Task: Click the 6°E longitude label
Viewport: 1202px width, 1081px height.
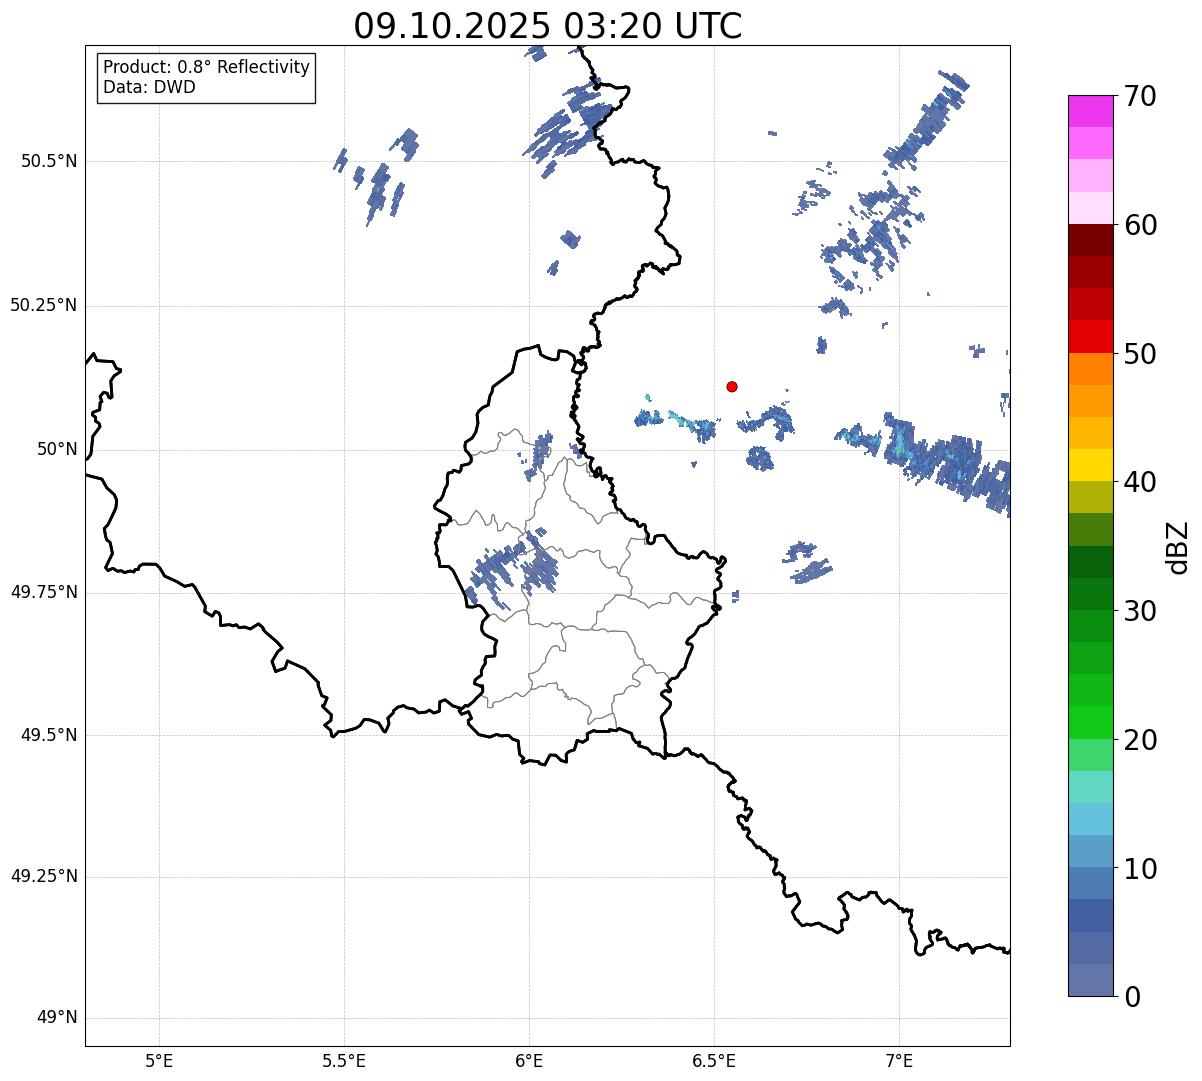Action: [x=529, y=1060]
